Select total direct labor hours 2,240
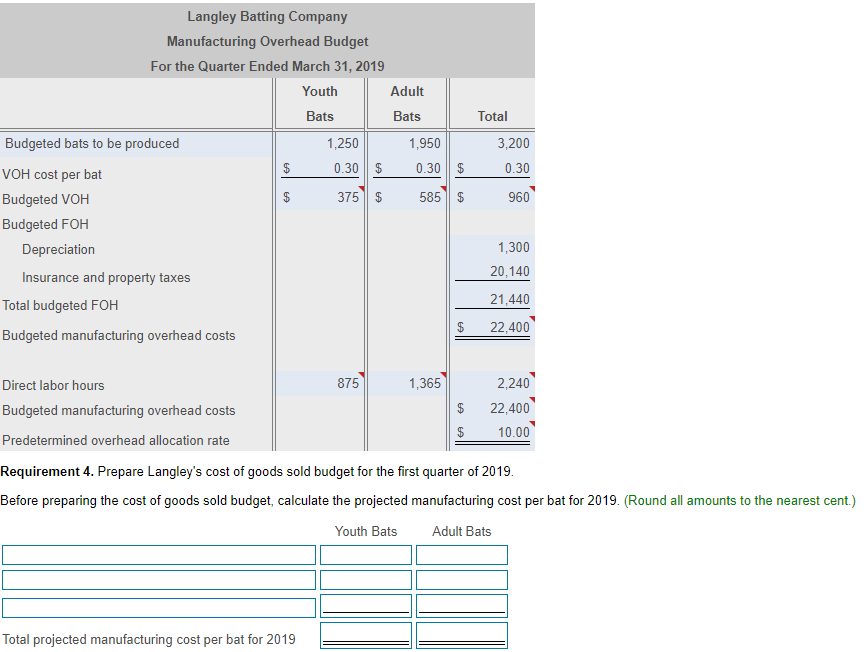This screenshot has width=866, height=652. click(493, 383)
